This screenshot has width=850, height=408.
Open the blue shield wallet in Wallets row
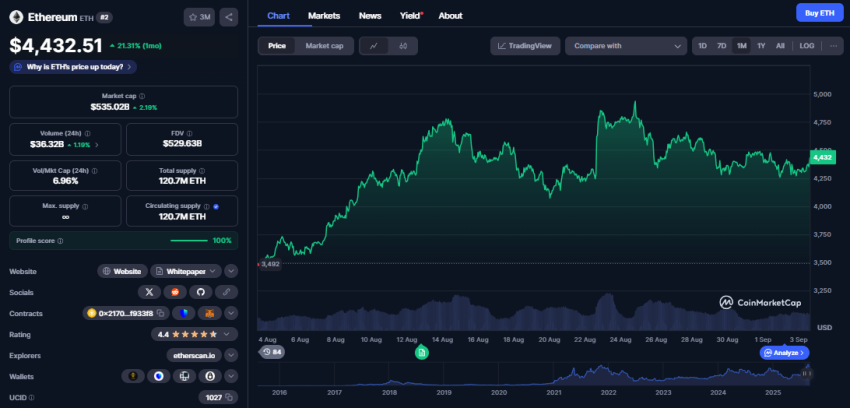158,376
